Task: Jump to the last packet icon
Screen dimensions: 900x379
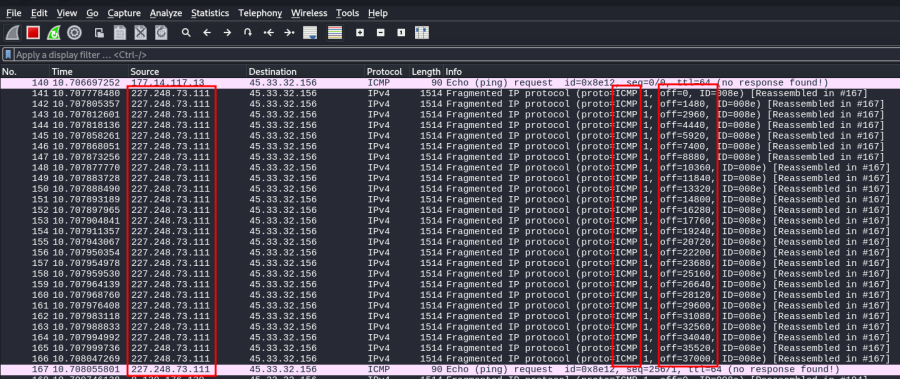Action: [289, 33]
